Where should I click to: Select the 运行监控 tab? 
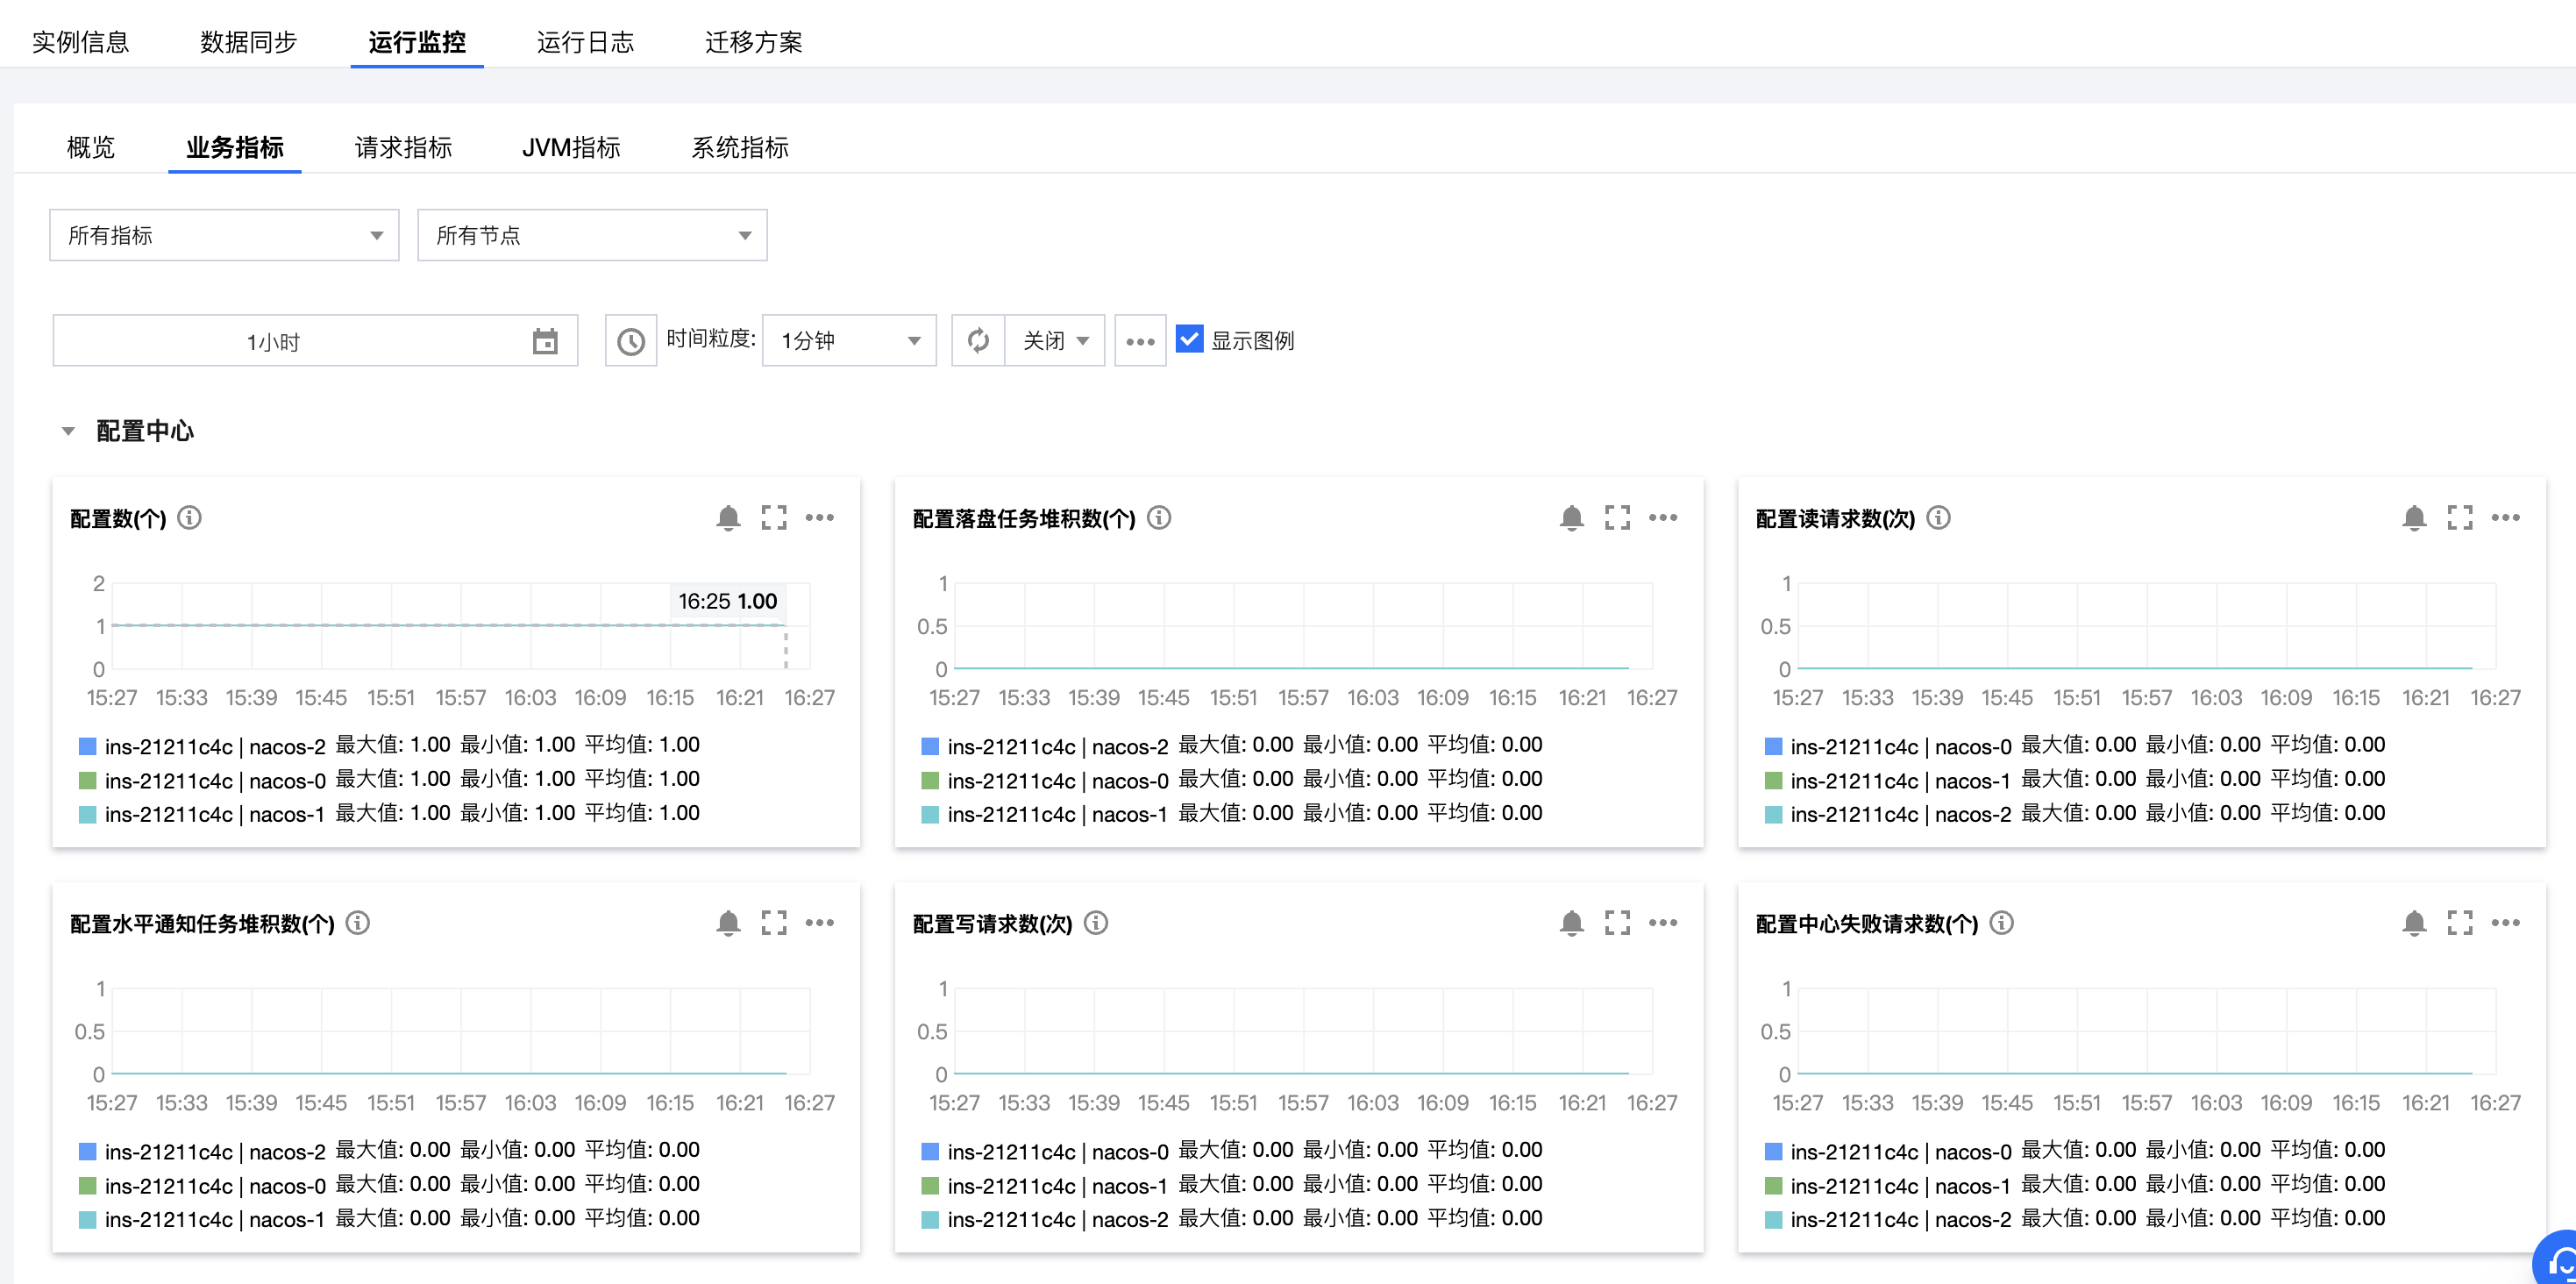[417, 42]
